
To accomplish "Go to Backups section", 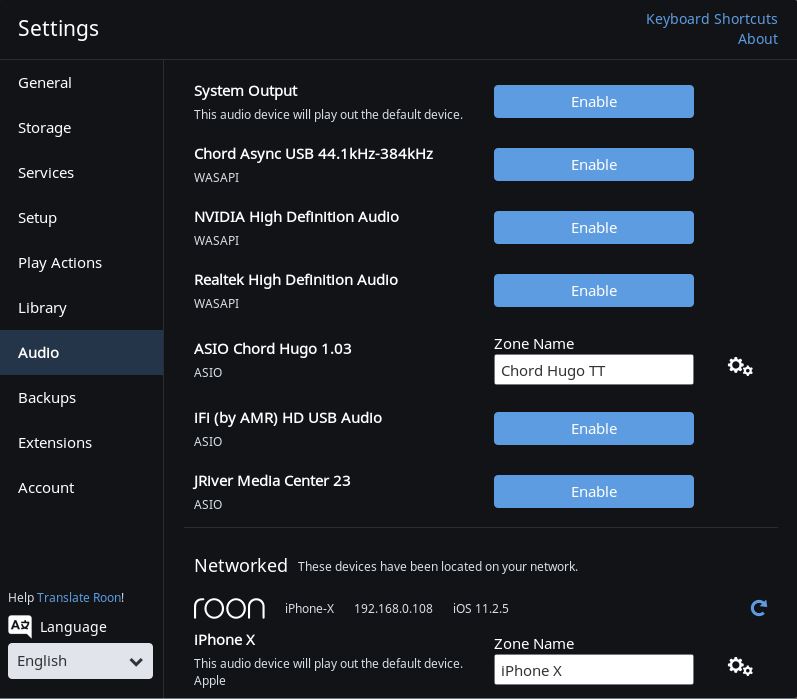I will (x=81, y=398).
